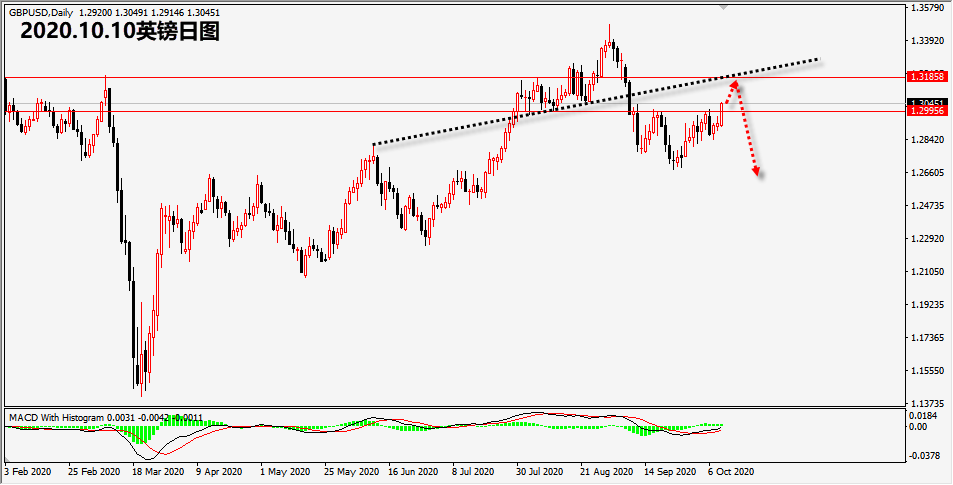Click the 1.26605 price axis value
The image size is (953, 485).
pyautogui.click(x=929, y=173)
